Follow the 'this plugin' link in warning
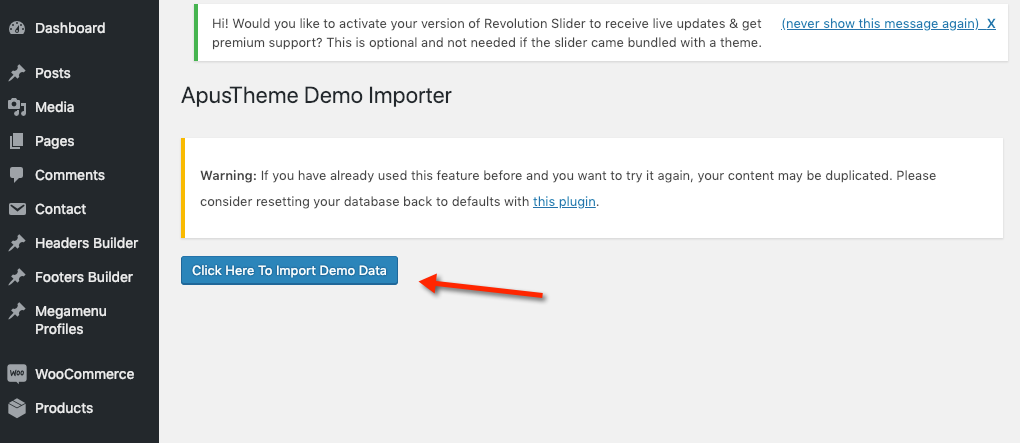1020x443 pixels. point(564,201)
